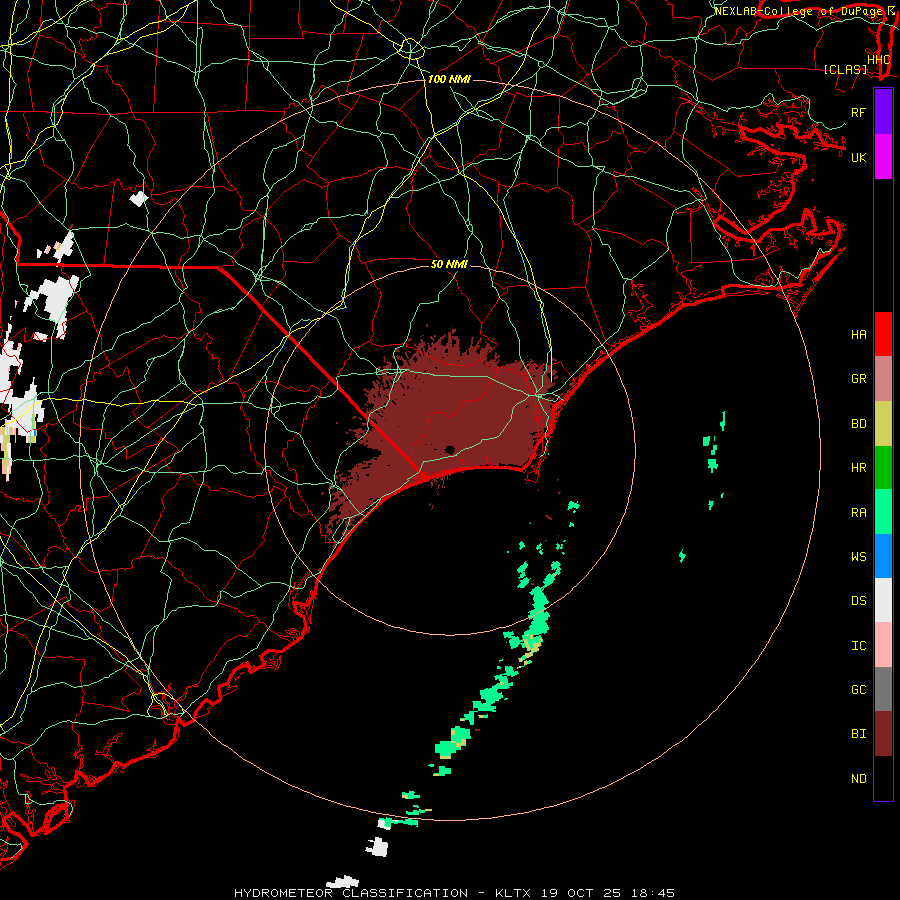Click the WS legend label
900x900 pixels.
point(858,557)
